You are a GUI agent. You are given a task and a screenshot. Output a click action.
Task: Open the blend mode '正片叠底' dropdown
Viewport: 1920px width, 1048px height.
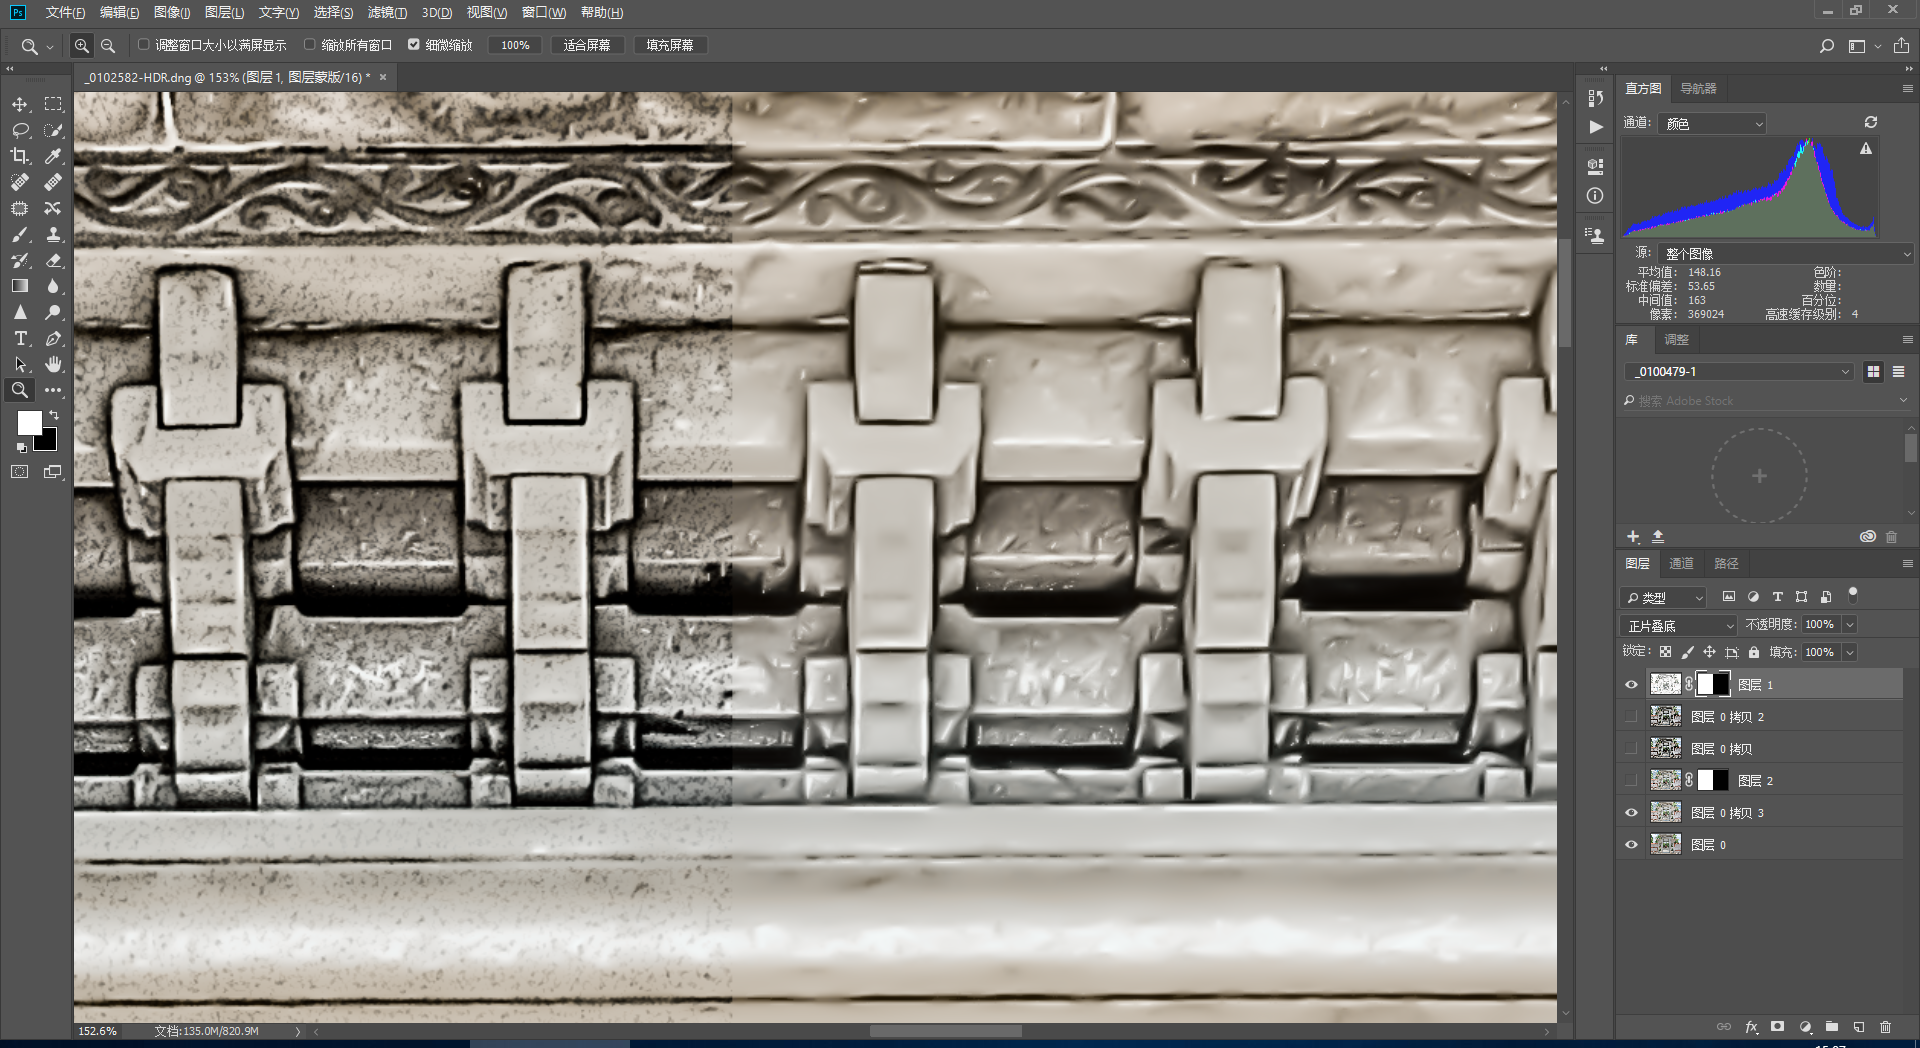(1679, 626)
